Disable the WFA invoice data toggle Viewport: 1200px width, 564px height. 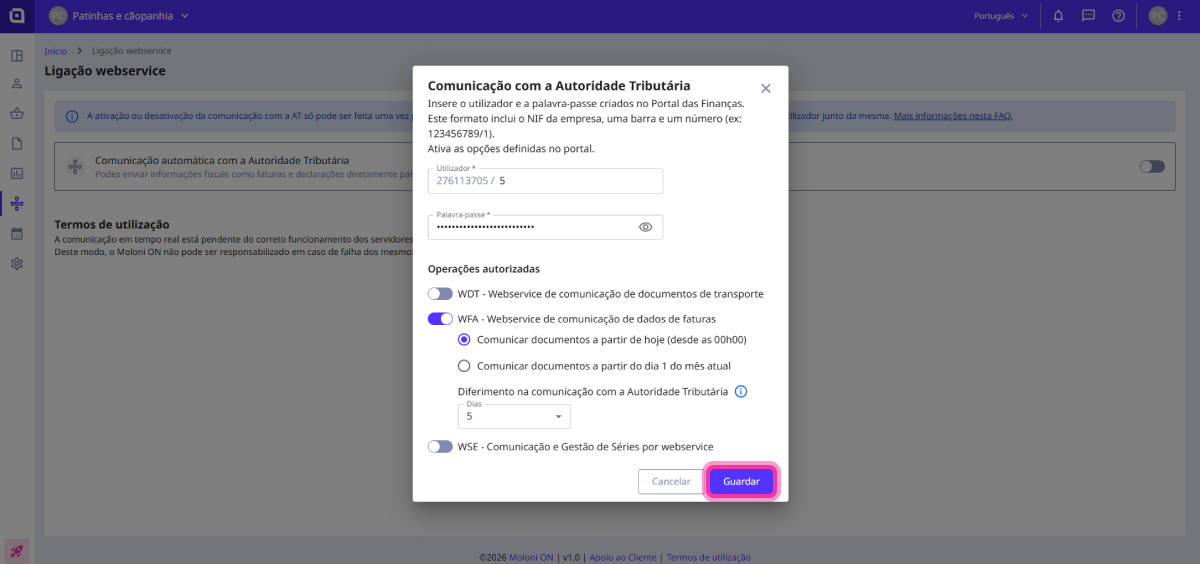click(x=440, y=319)
